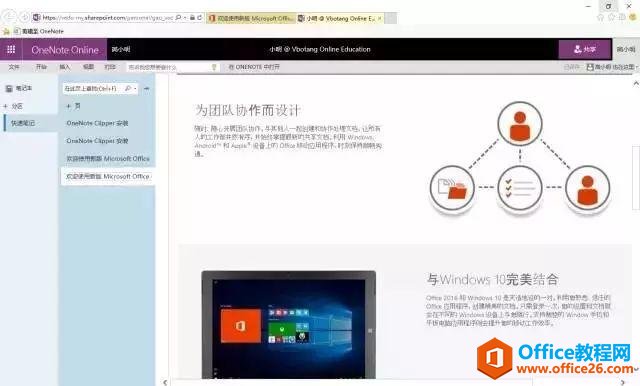This screenshot has width=640, height=386.
Task: Open the 笔记本 notebook list icon
Action: coord(9,88)
